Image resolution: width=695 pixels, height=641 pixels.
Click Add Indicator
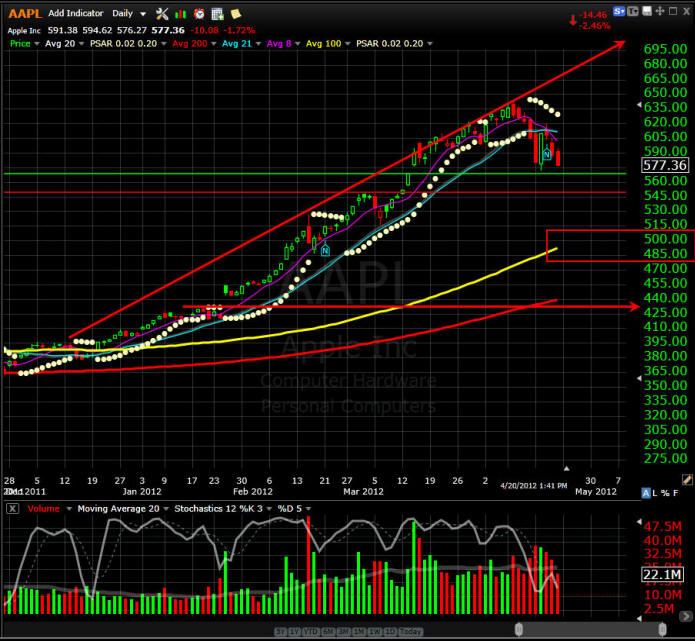pos(74,14)
